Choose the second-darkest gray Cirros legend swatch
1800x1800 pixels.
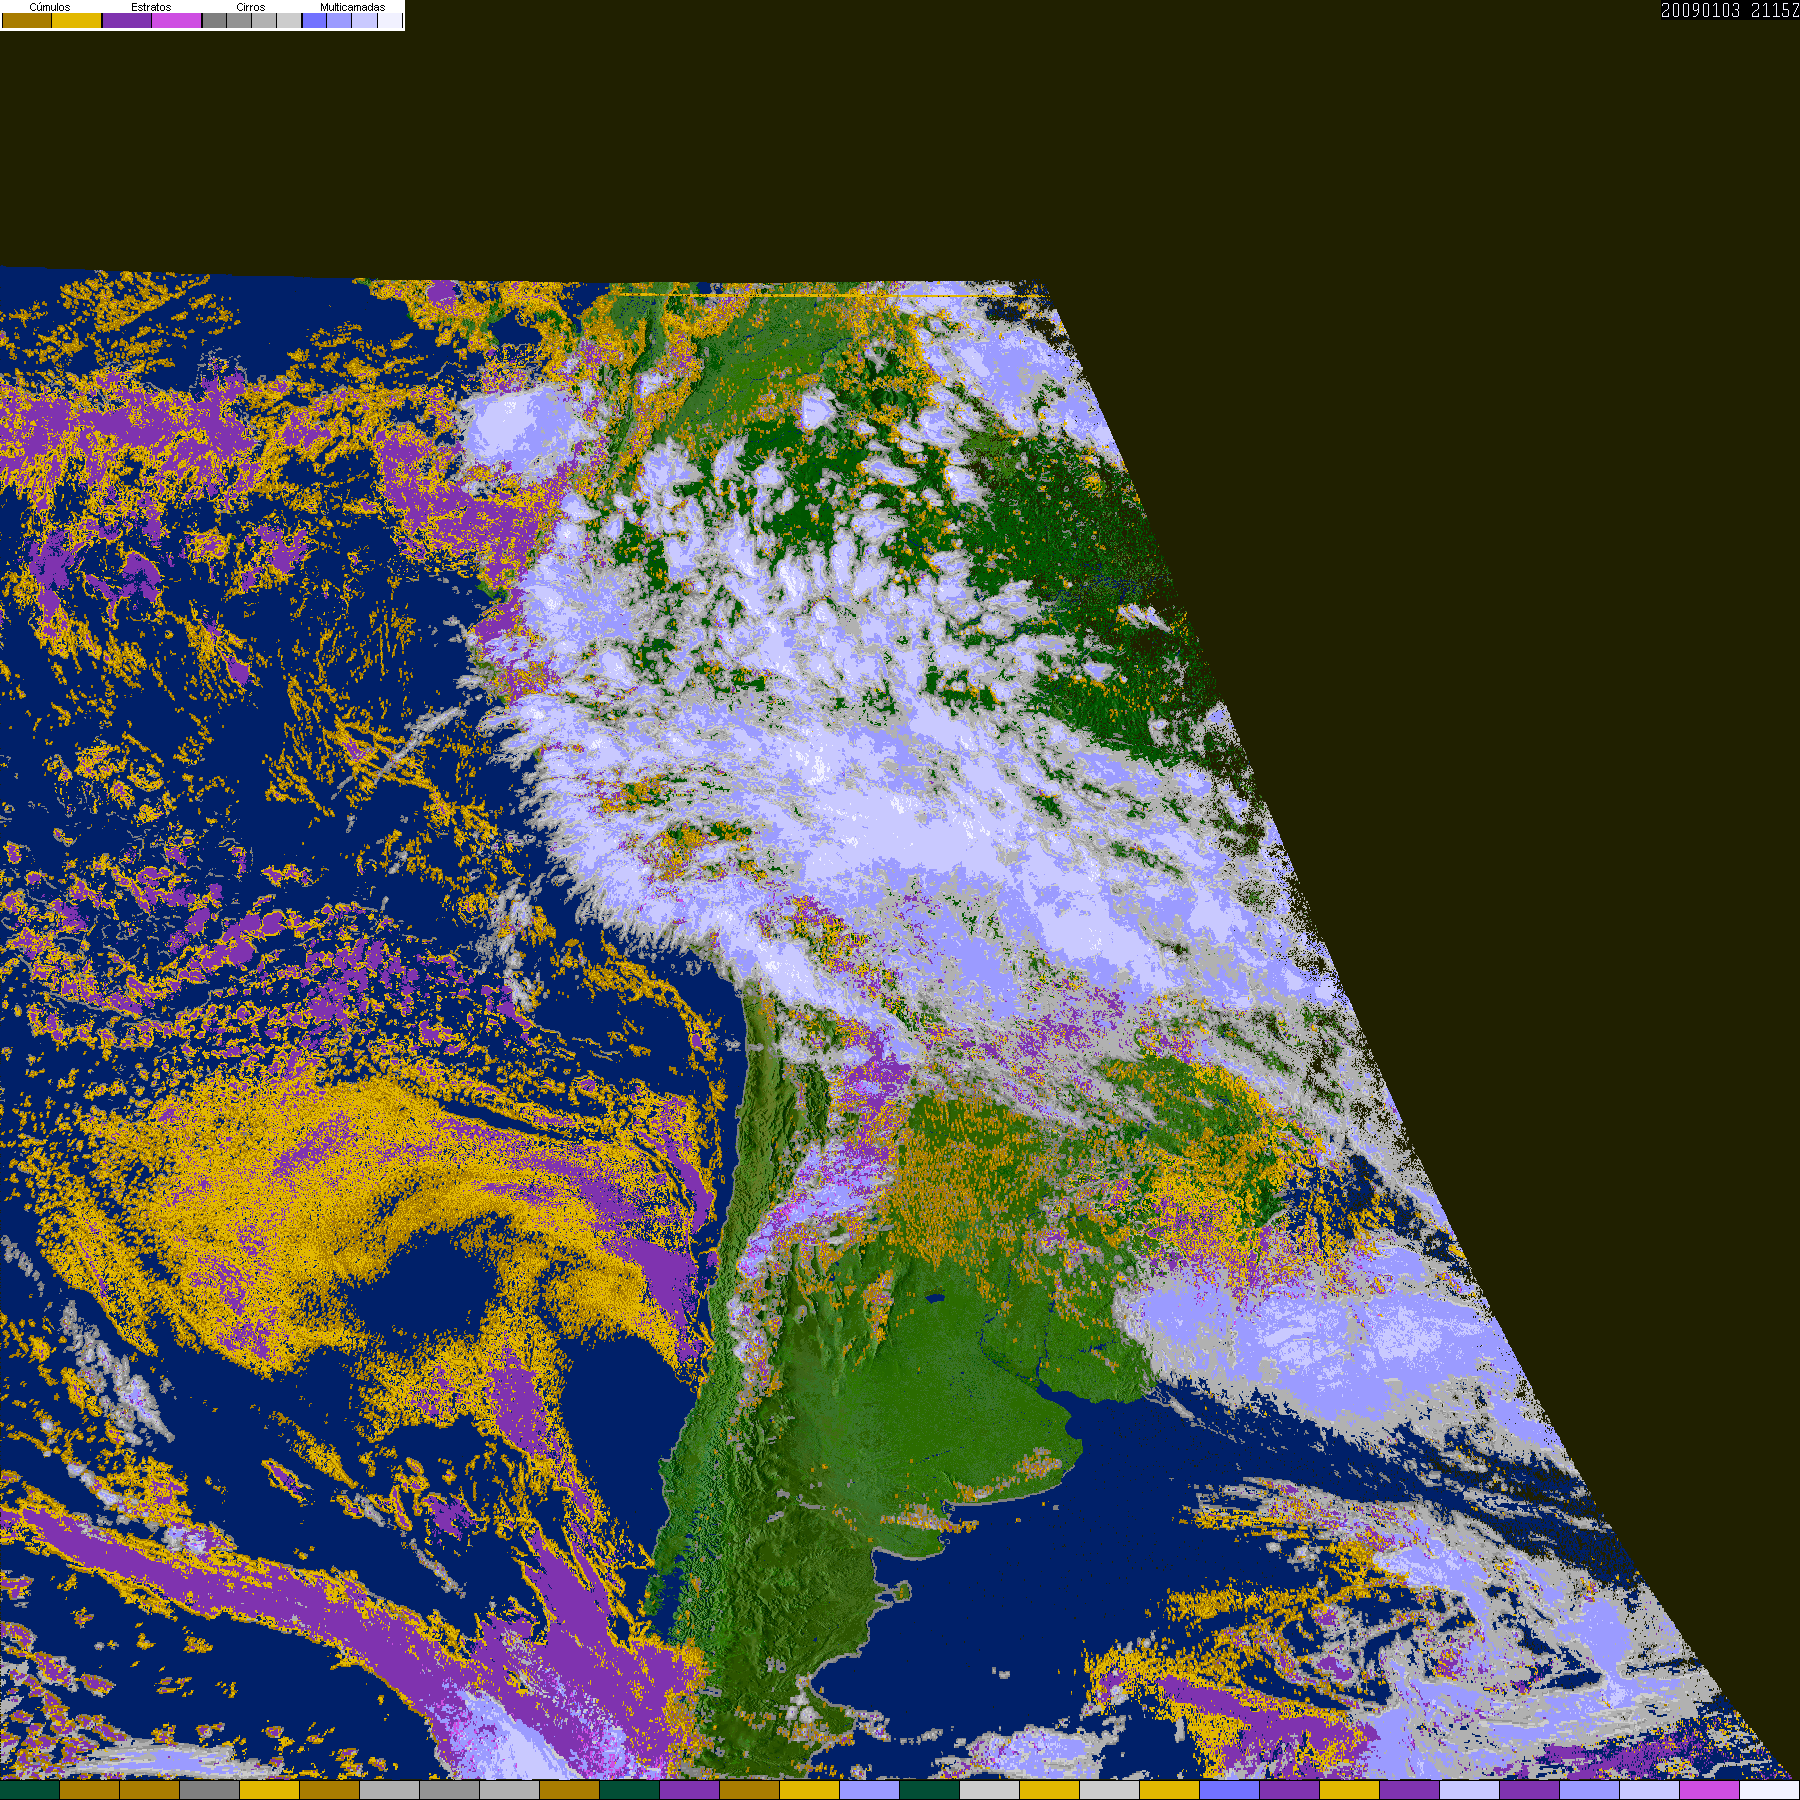[x=239, y=21]
